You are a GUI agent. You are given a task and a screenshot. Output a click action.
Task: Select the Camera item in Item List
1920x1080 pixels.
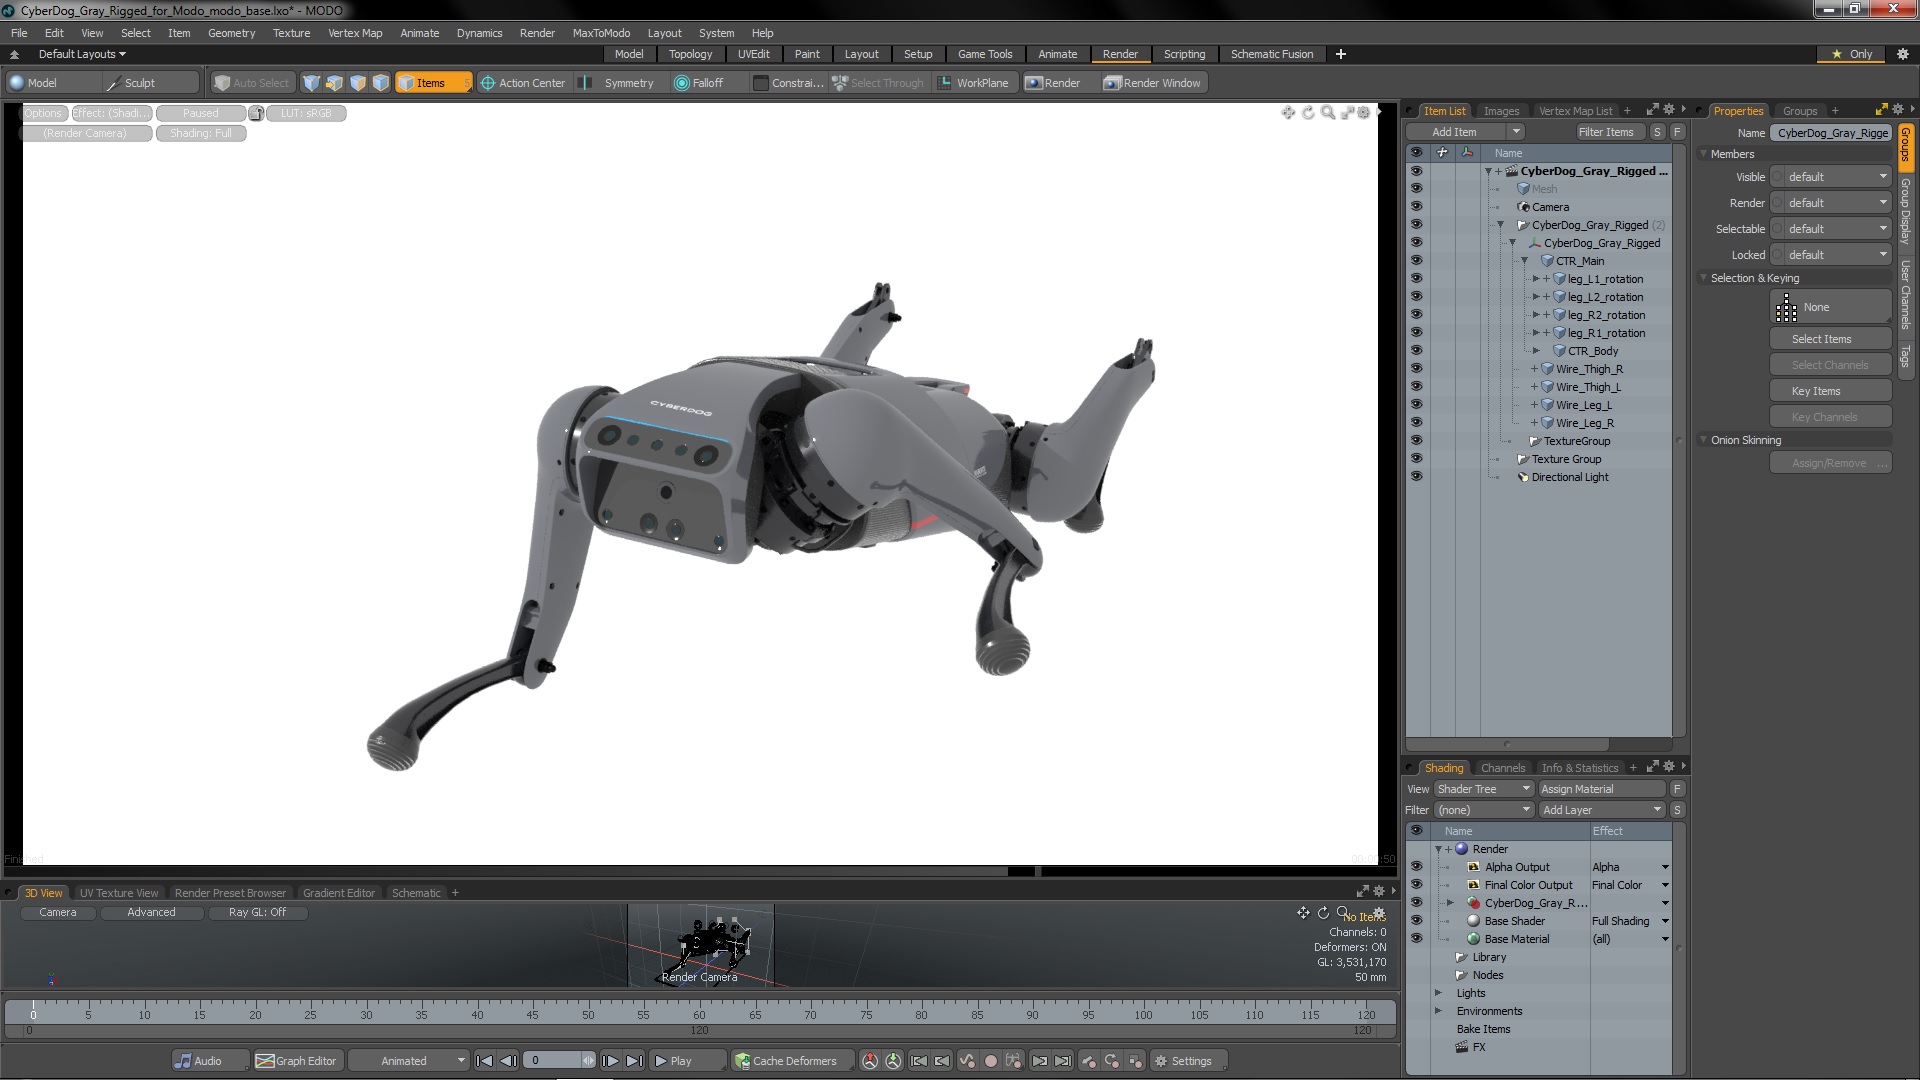(x=1550, y=207)
